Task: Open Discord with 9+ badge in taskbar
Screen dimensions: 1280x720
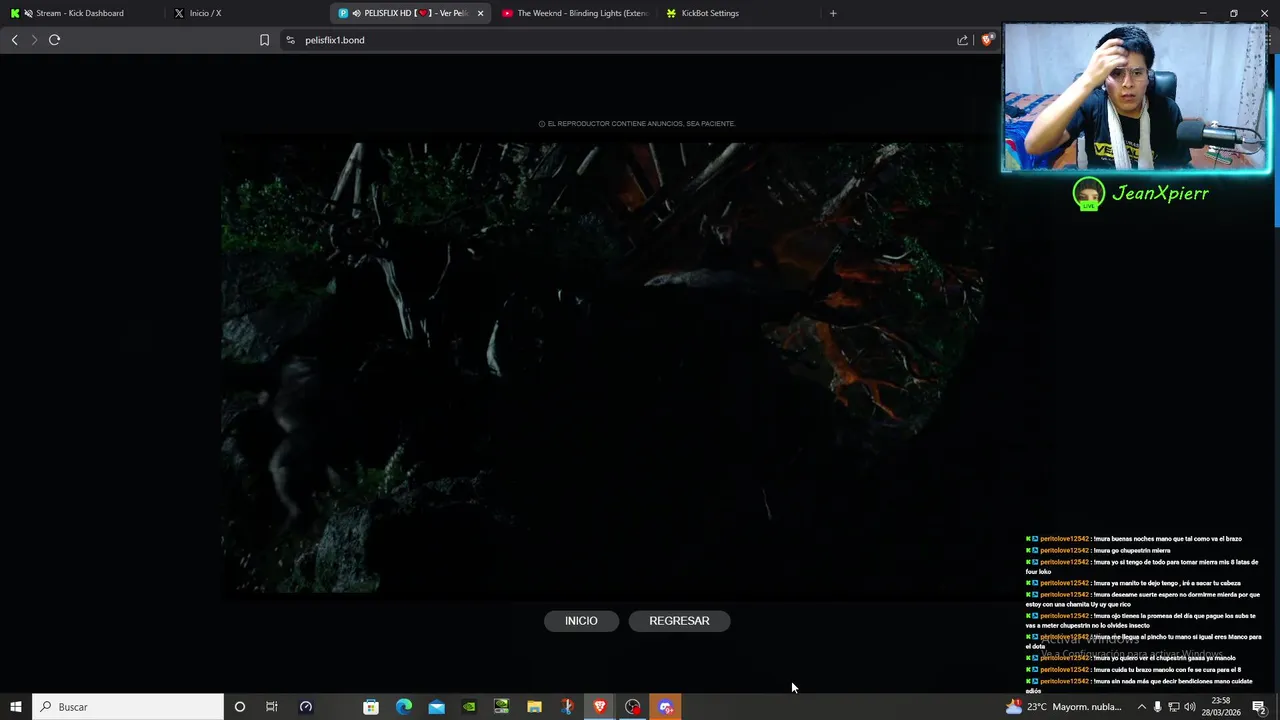Action: click(x=665, y=707)
